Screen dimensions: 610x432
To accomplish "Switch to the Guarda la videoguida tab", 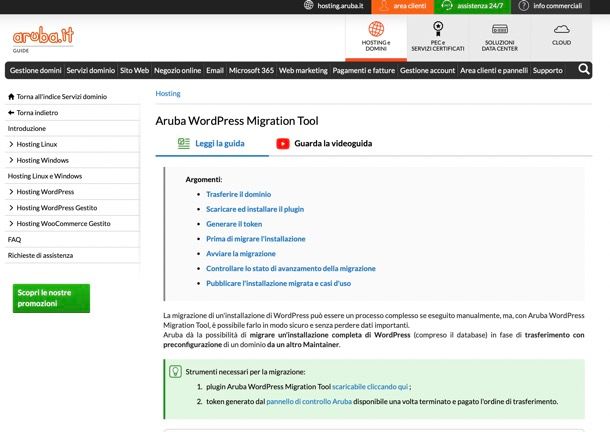I will click(324, 143).
